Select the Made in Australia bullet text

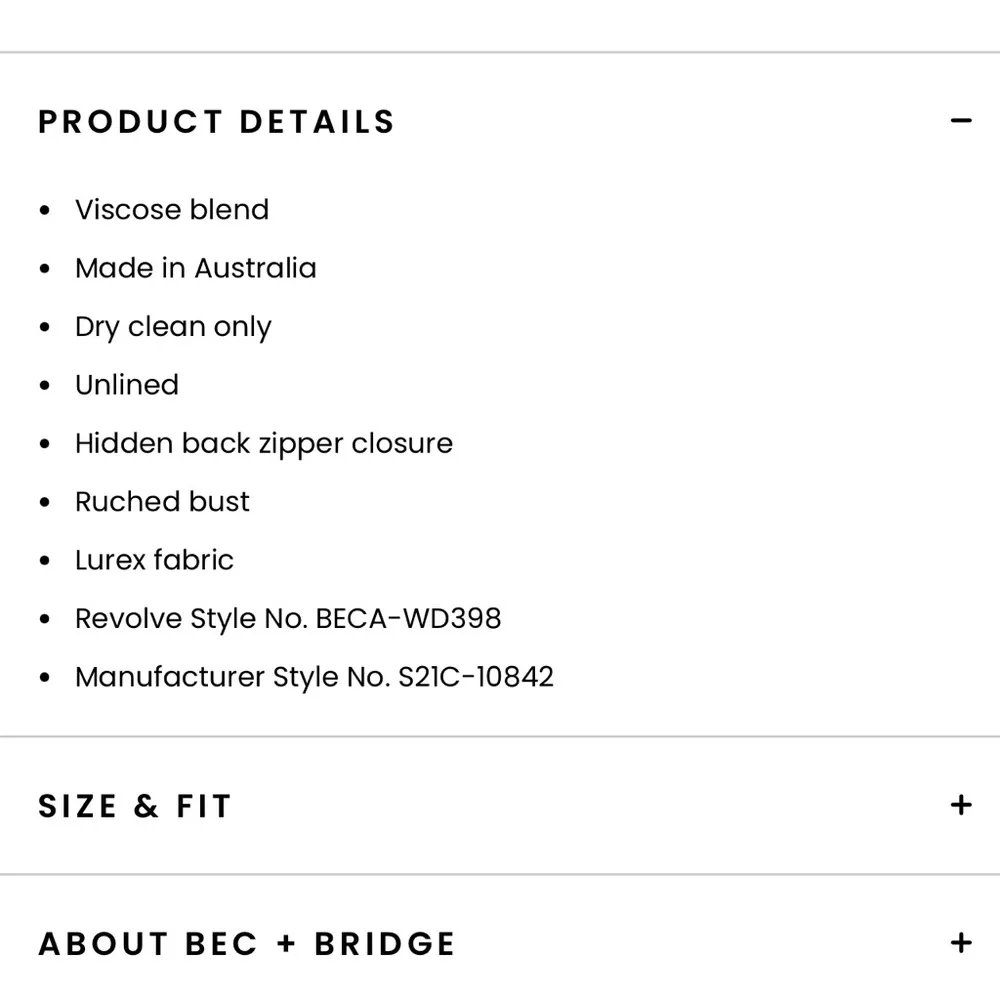point(195,268)
